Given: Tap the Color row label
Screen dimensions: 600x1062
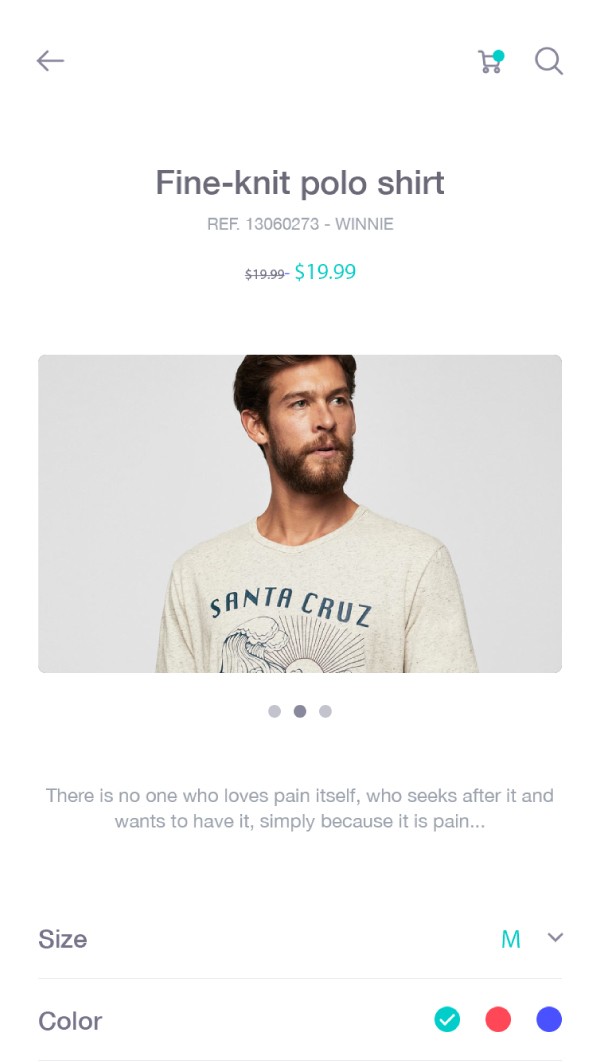Looking at the screenshot, I should coord(70,1021).
